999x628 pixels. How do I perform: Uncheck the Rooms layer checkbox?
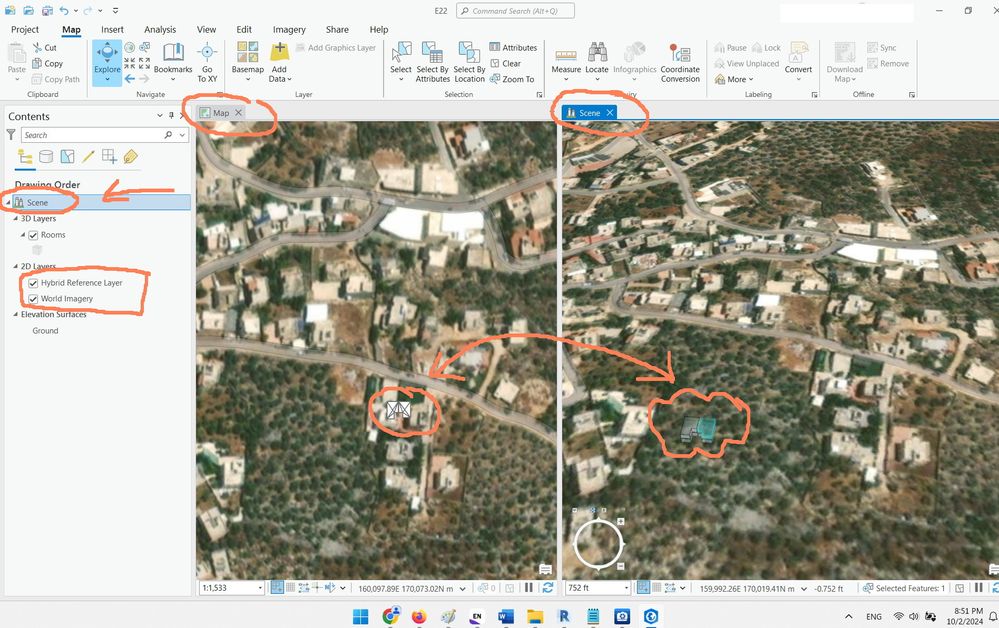click(33, 235)
